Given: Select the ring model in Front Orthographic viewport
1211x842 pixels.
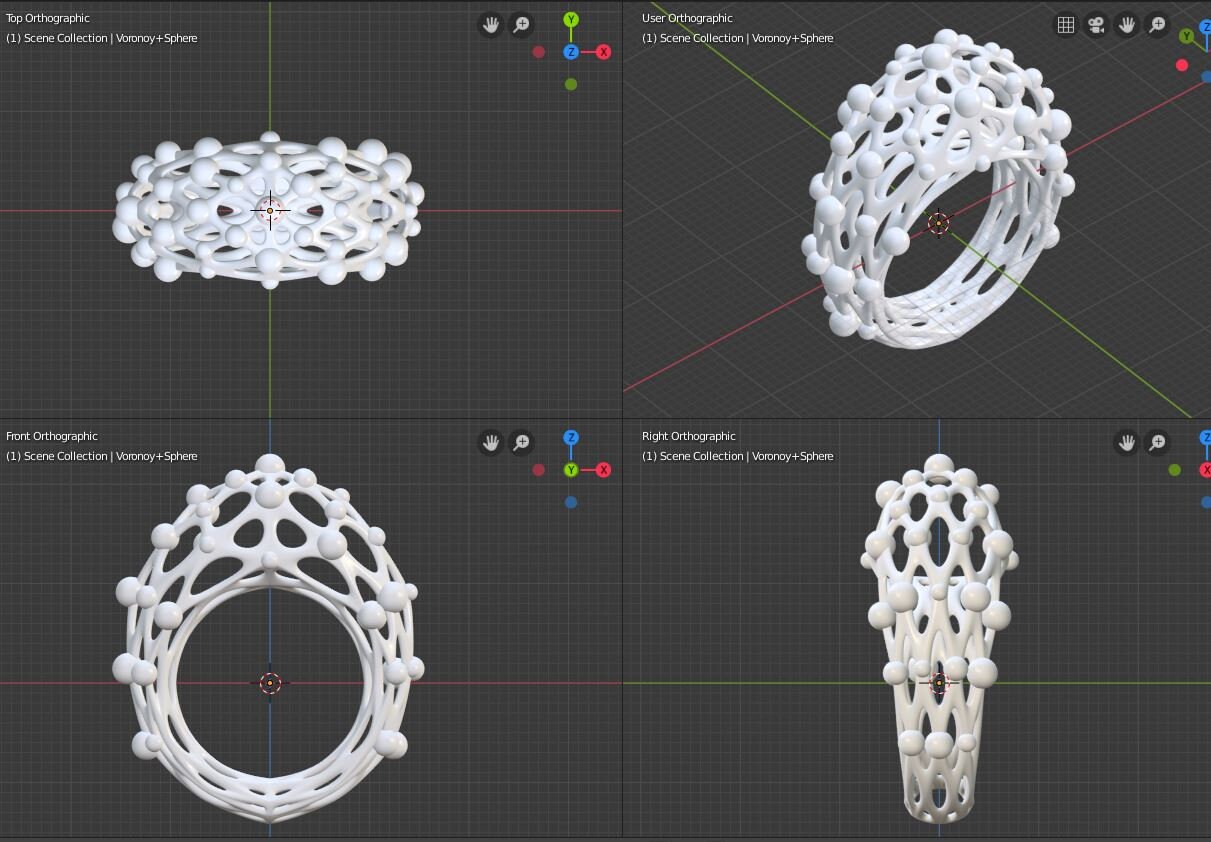Looking at the screenshot, I should [x=270, y=638].
